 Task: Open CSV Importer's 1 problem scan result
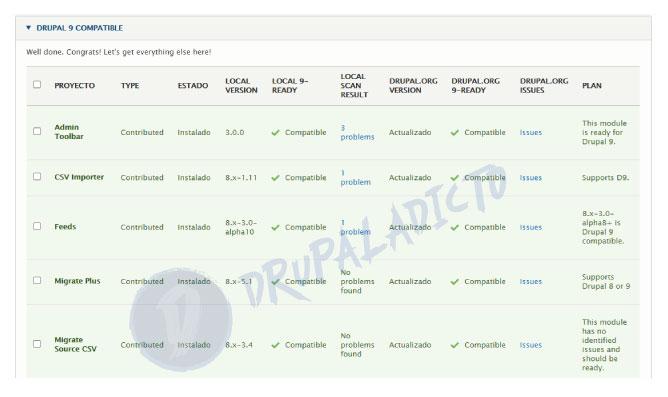[x=355, y=178]
